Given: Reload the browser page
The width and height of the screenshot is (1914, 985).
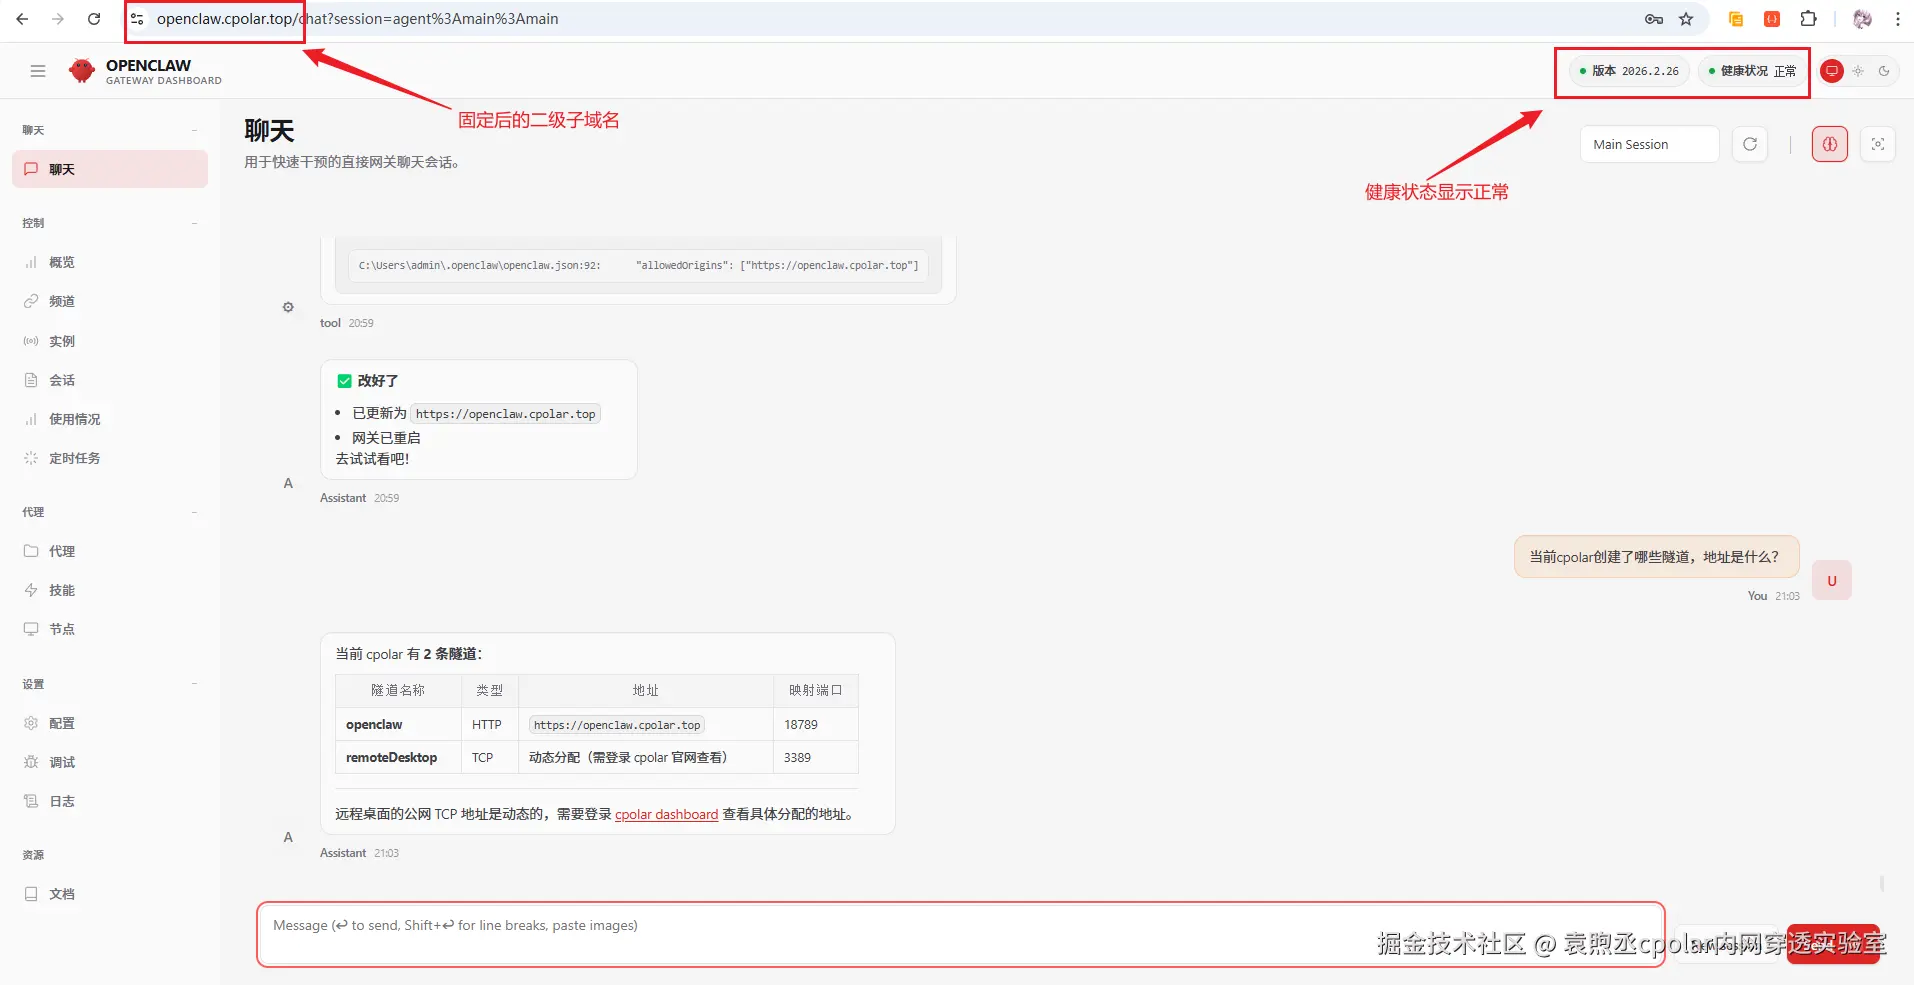Looking at the screenshot, I should pos(94,19).
